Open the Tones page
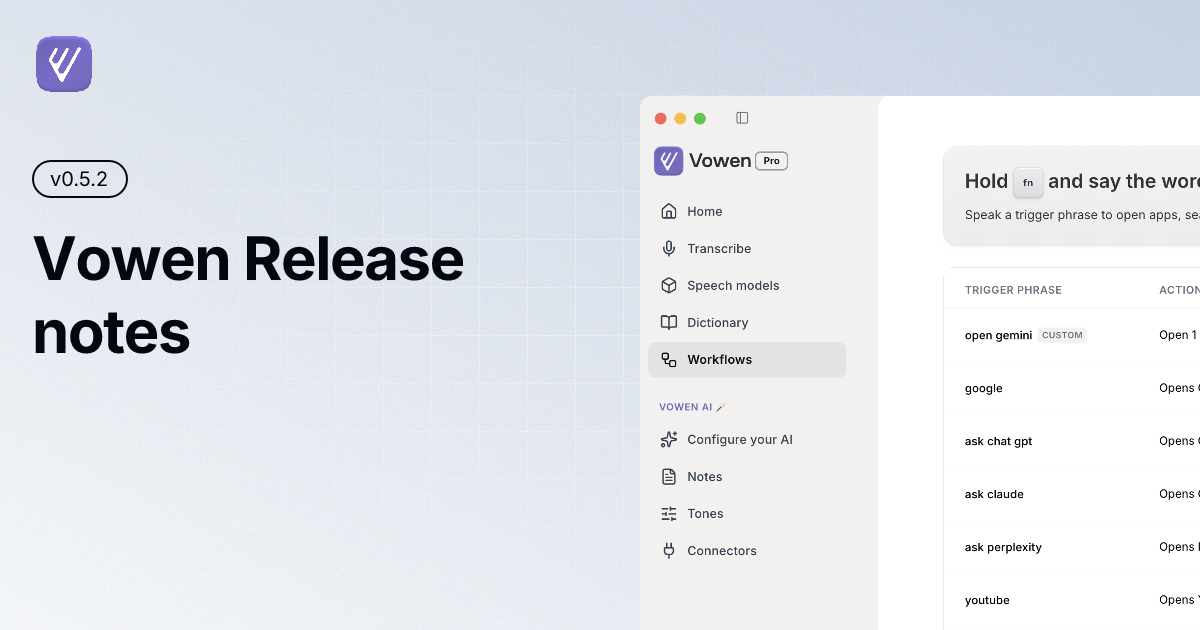 747,514
